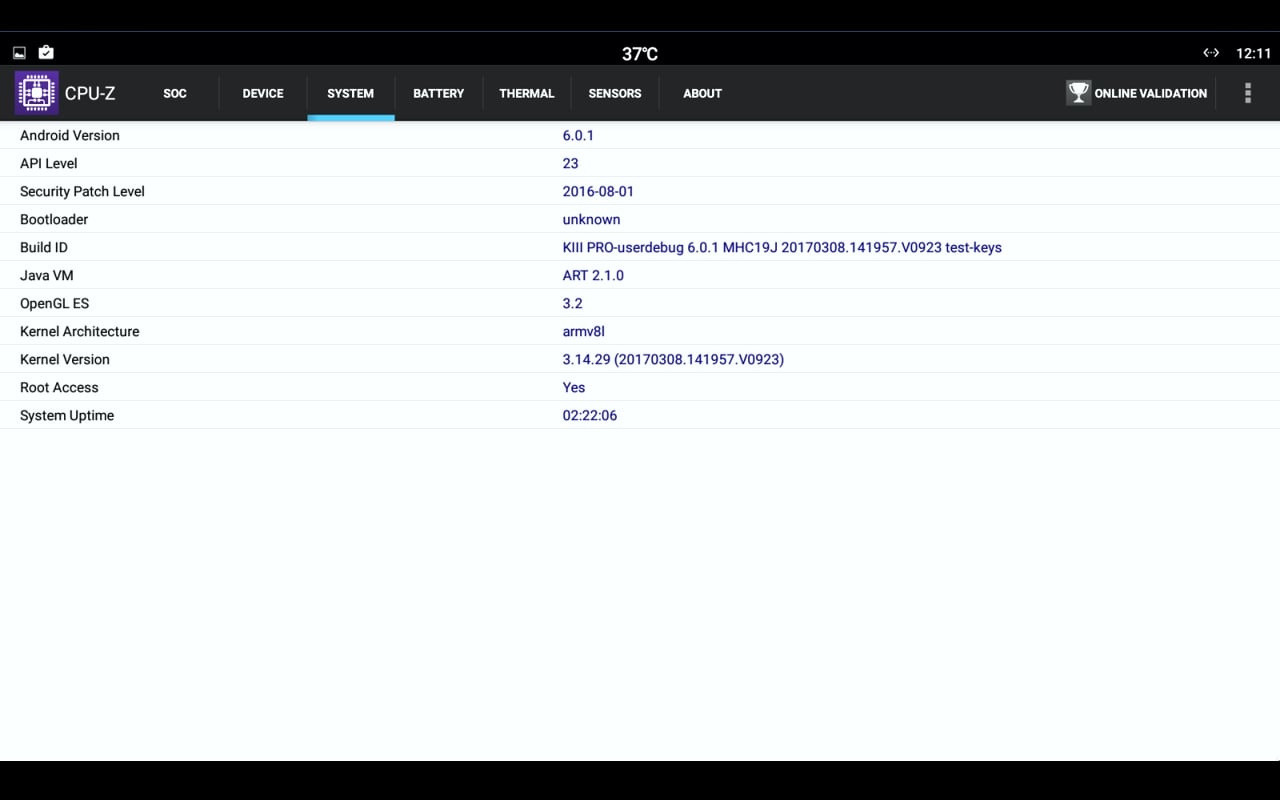View the SENSORS tab
The image size is (1280, 800).
pyautogui.click(x=615, y=93)
